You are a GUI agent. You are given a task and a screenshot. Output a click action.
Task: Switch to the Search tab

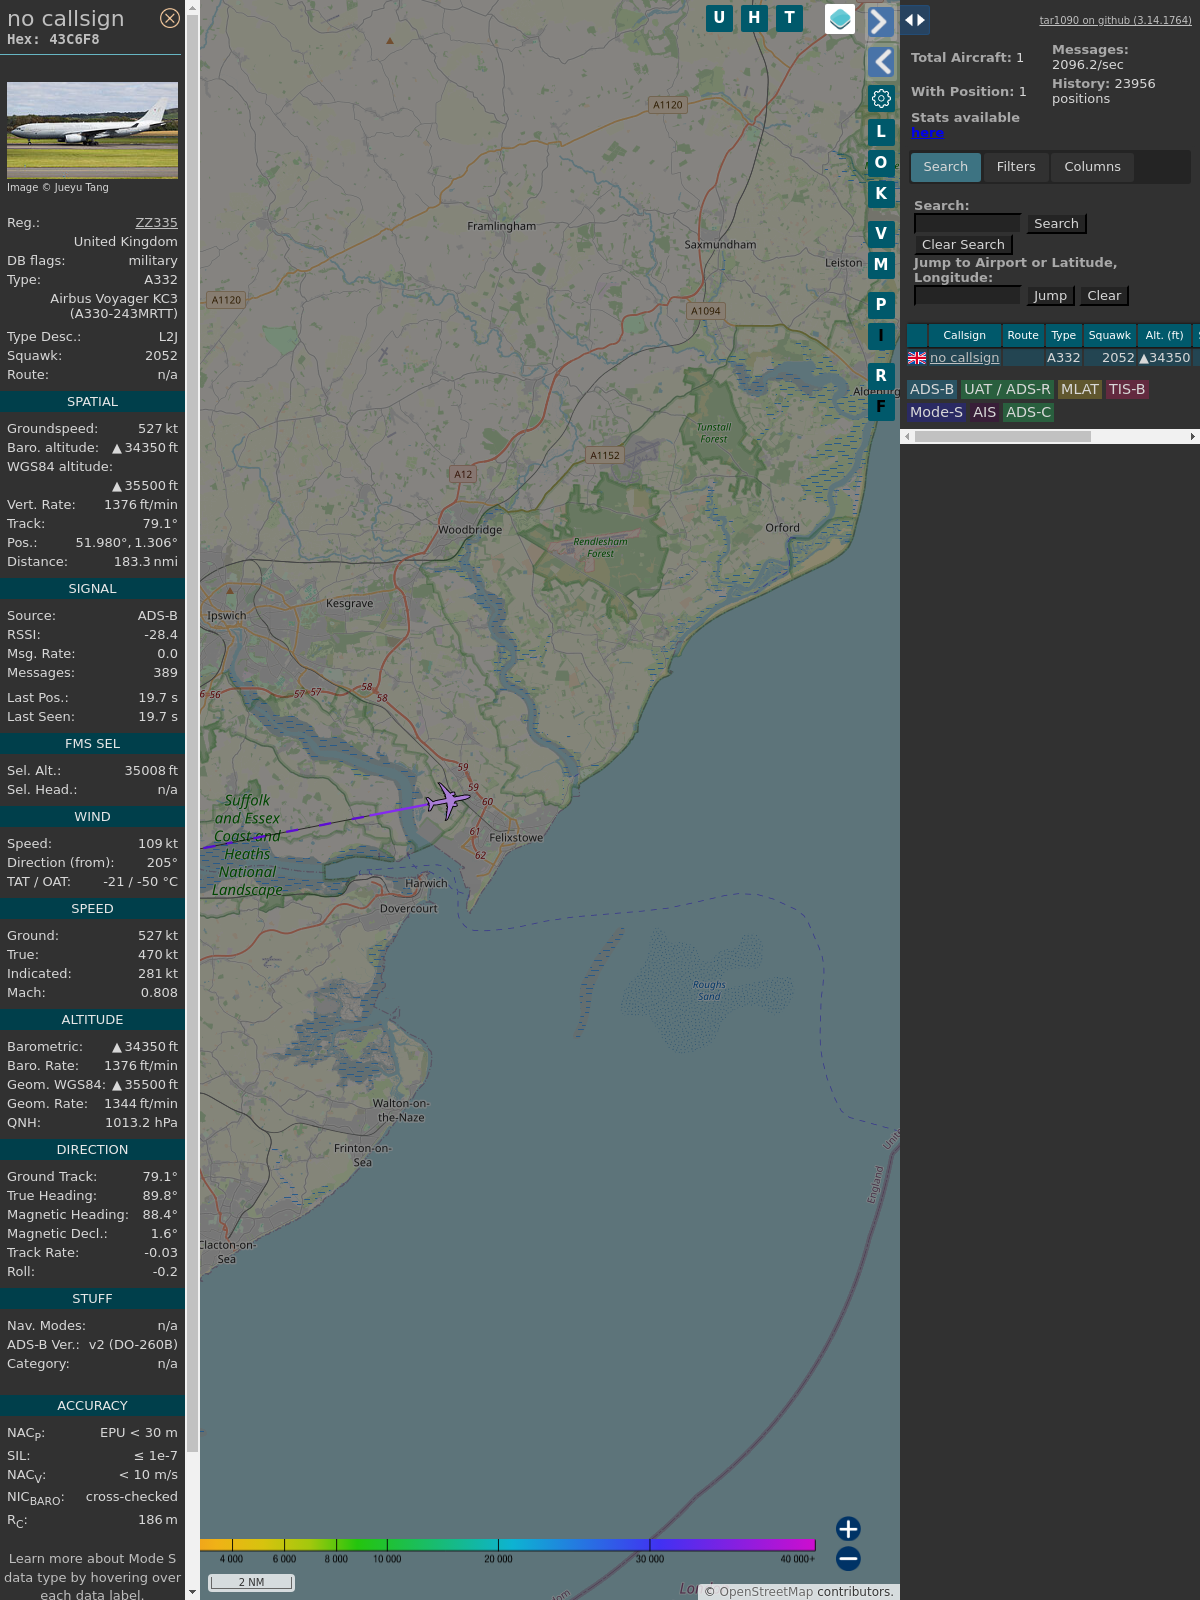[x=946, y=167]
